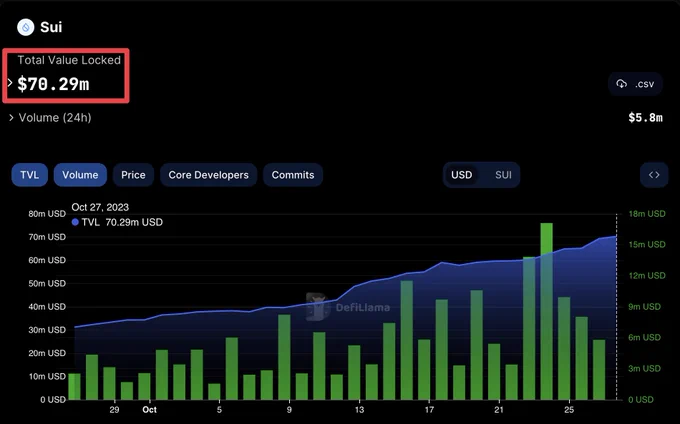680x424 pixels.
Task: Toggle the TVL chart series
Action: (29, 175)
